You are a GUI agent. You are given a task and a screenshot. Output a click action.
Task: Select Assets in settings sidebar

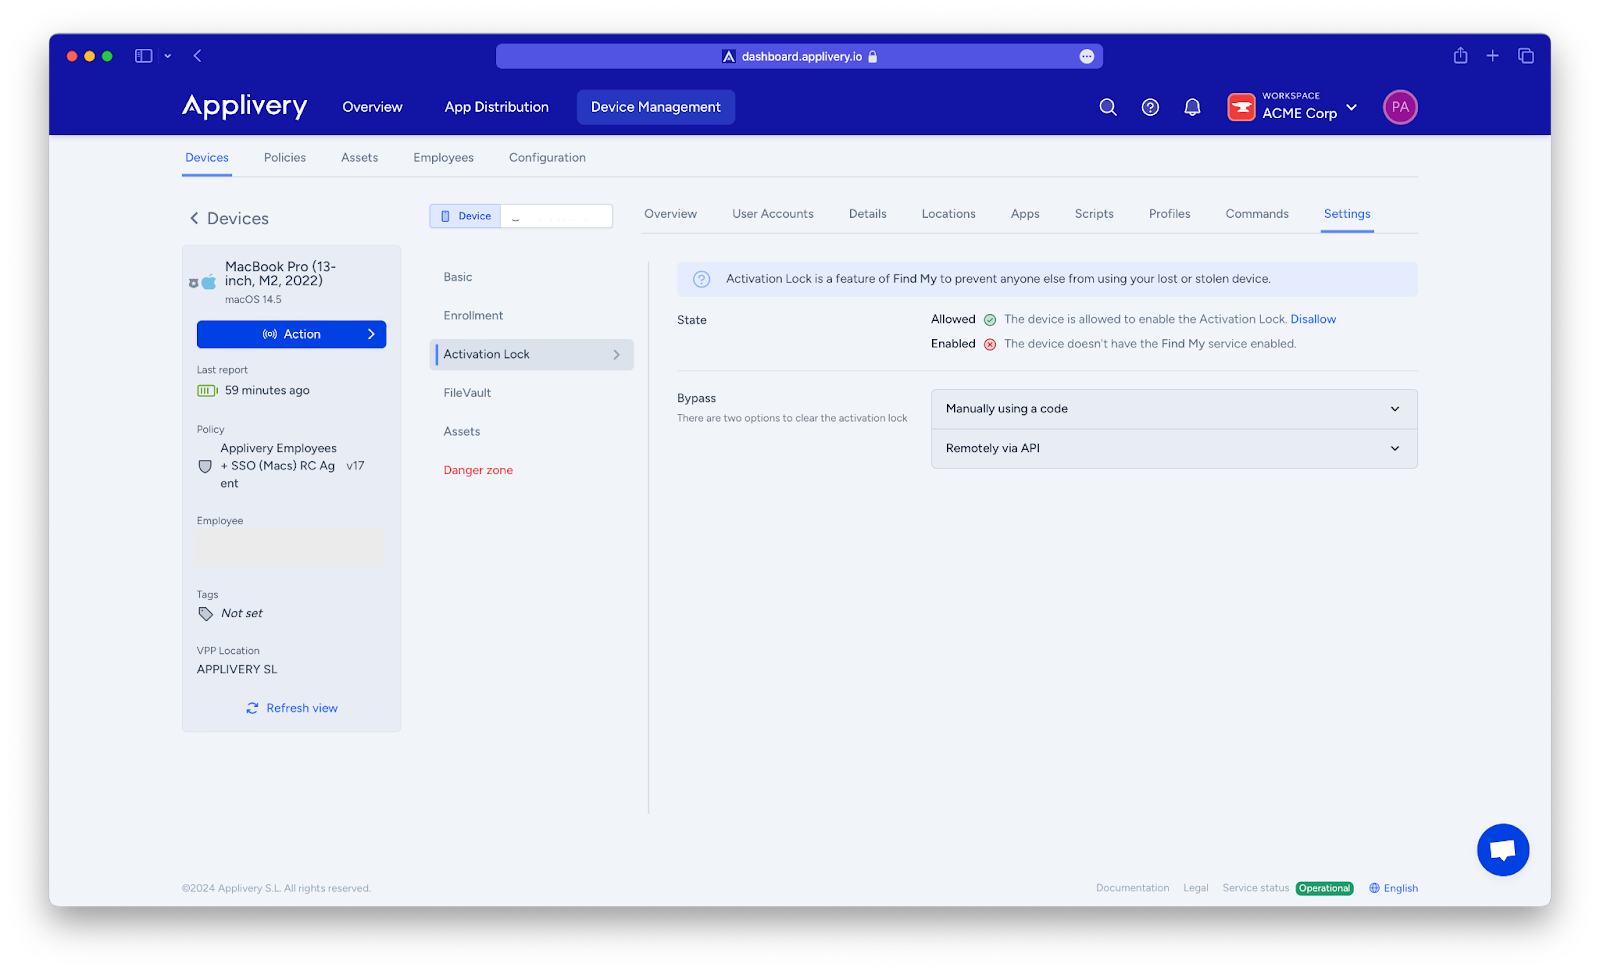tap(462, 432)
